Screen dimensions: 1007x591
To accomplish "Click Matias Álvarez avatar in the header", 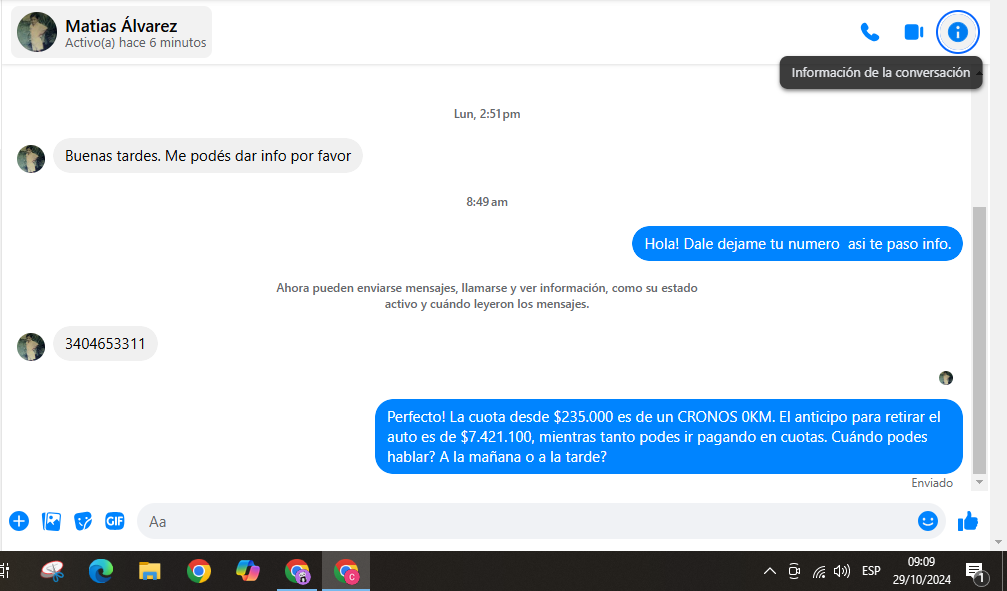I will [x=37, y=32].
